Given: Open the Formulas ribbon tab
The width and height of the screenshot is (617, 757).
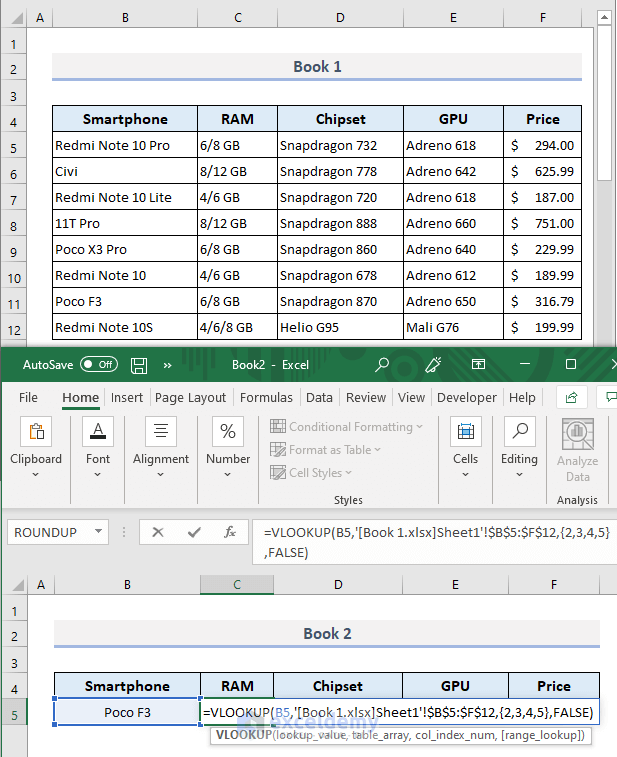Looking at the screenshot, I should coord(266,397).
